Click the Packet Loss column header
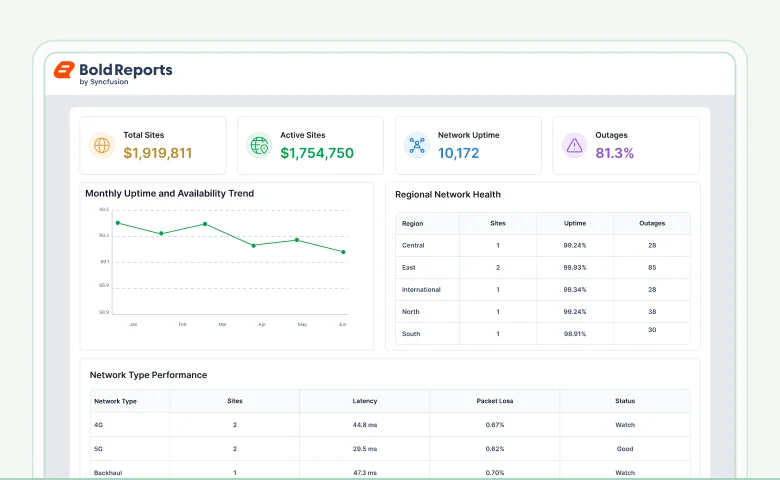 (x=494, y=401)
